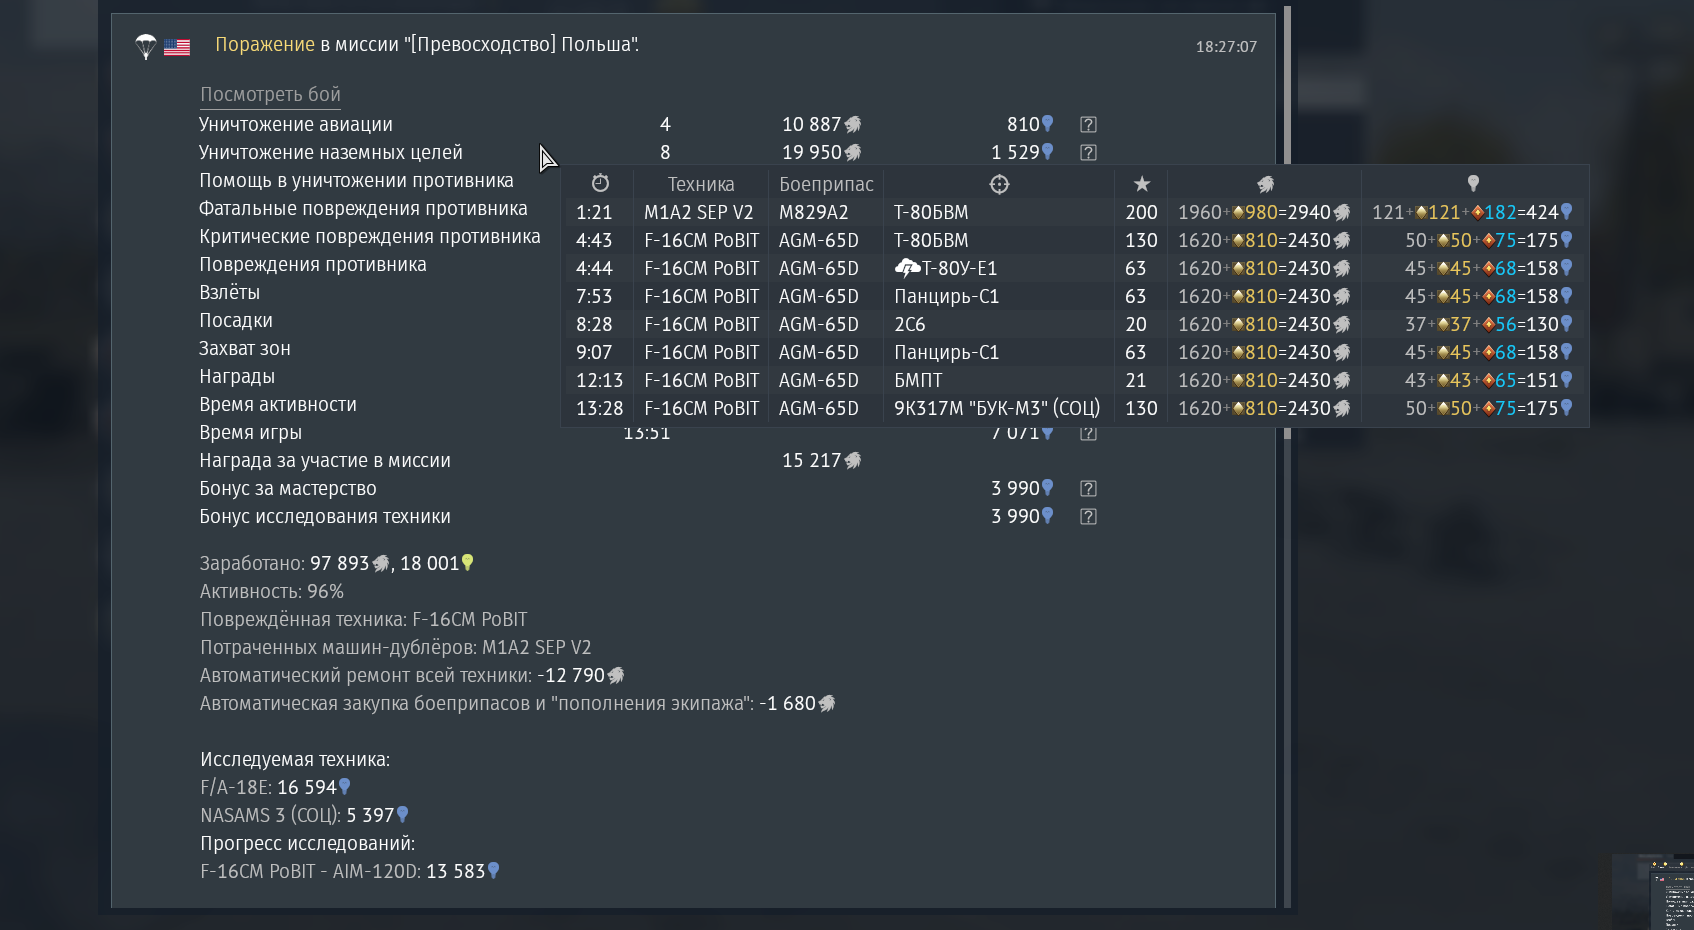Click the 9К317М "БУК-М3" (СОЦ) target entry
Screen dimensions: 1694x930
(x=997, y=409)
